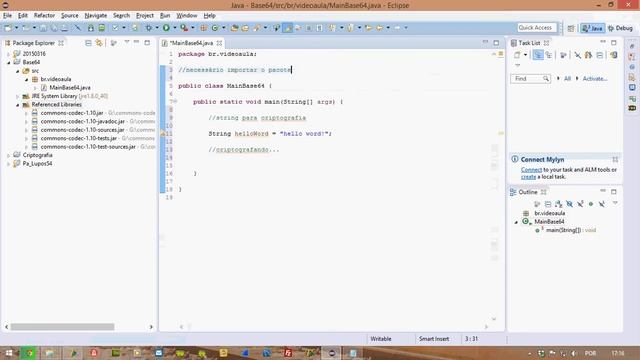Open the Project menu
The image size is (640, 360).
(144, 16)
